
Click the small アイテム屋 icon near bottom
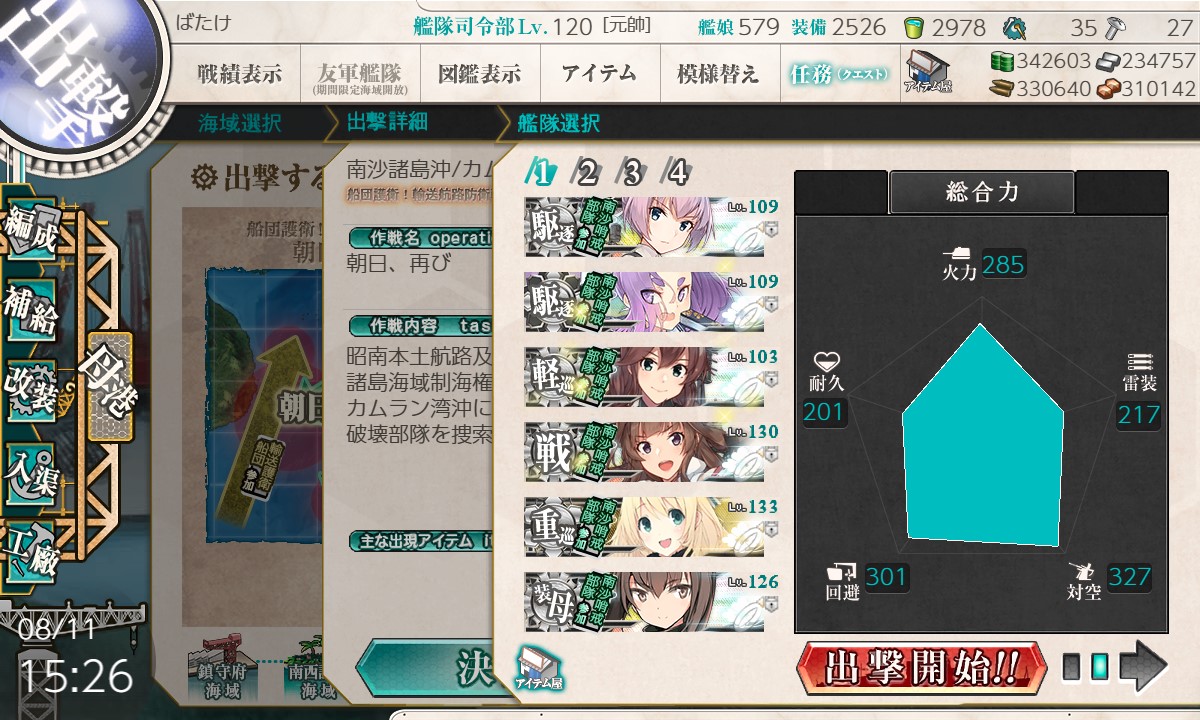(x=540, y=669)
